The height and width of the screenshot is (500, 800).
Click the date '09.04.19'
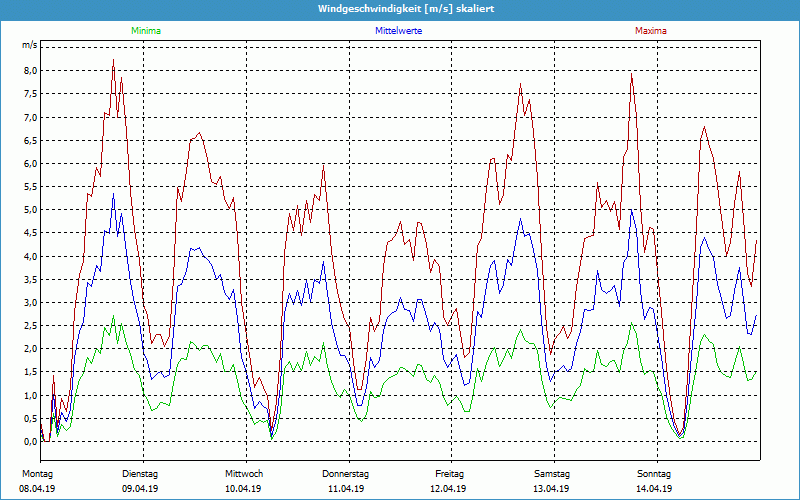click(x=140, y=489)
